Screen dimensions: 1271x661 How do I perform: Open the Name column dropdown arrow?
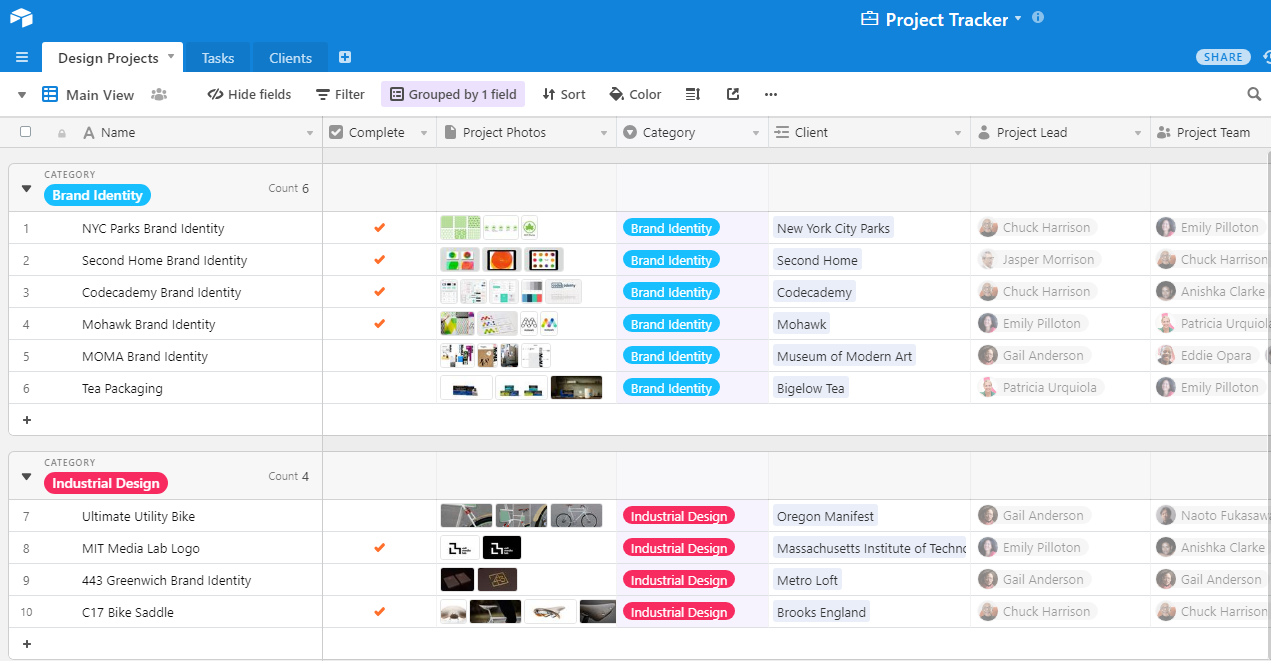(309, 133)
